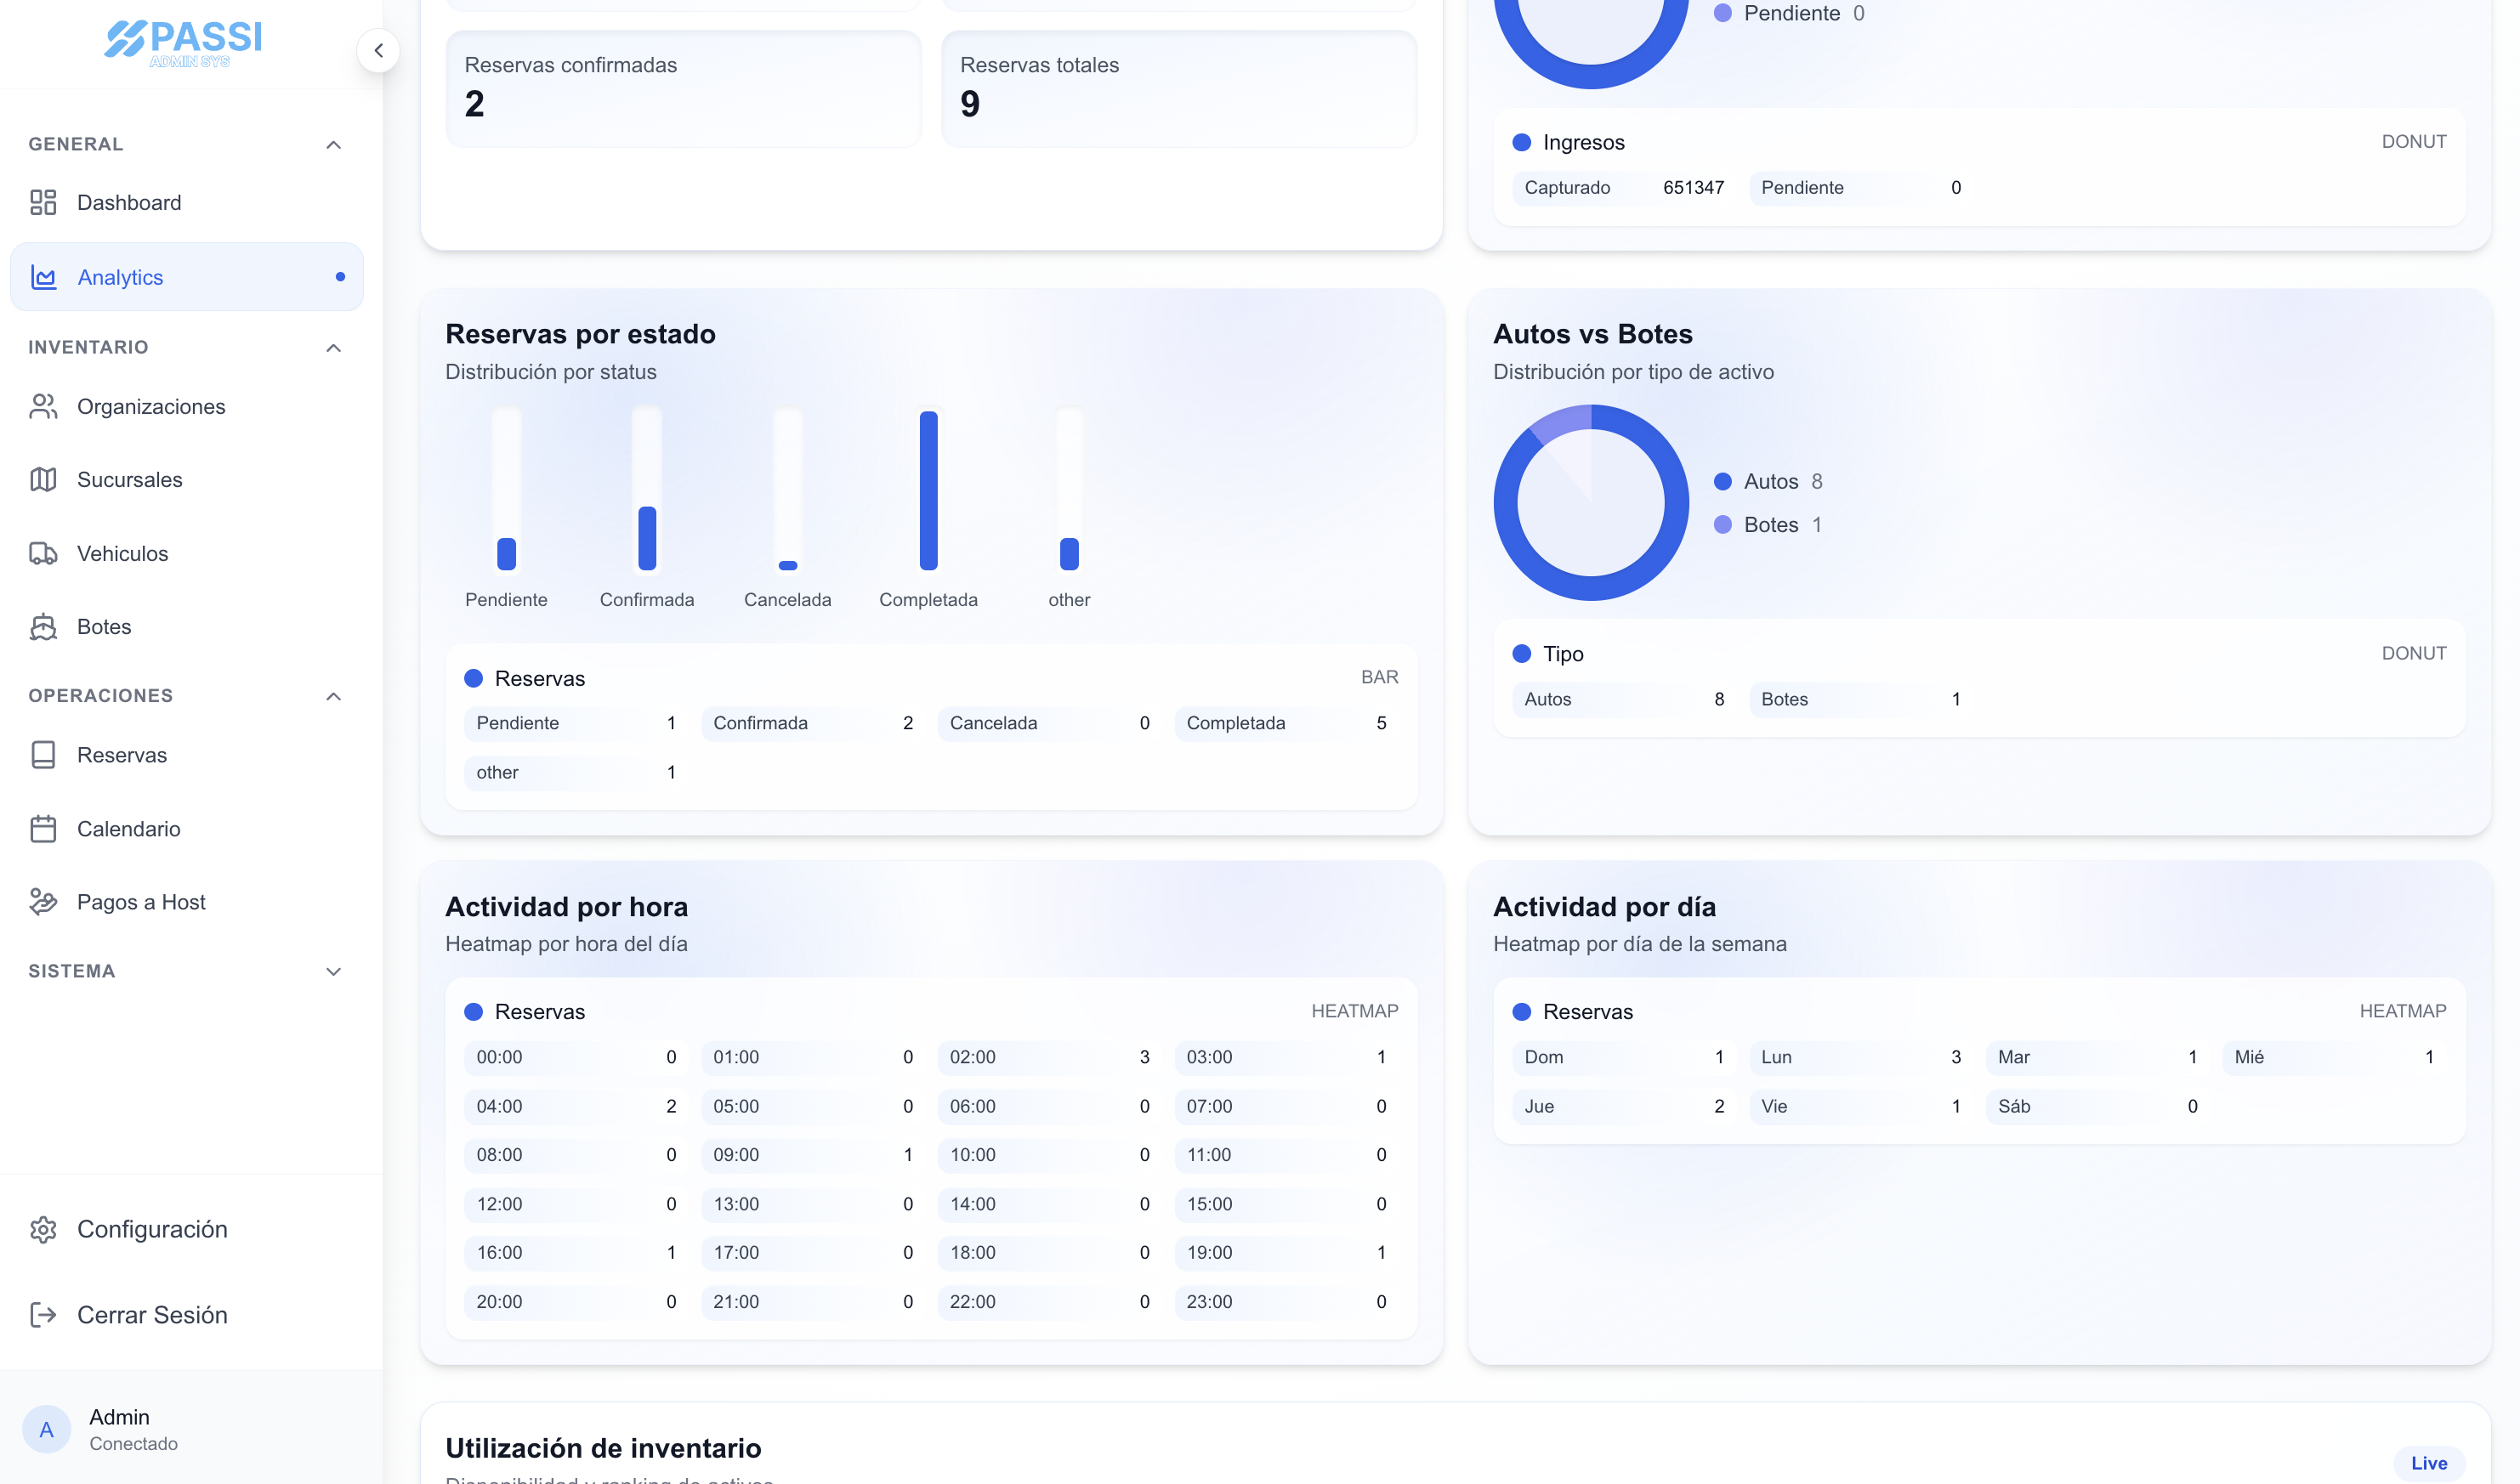The image size is (2520, 1484).
Task: Click the Botes boat icon
Action: (43, 626)
